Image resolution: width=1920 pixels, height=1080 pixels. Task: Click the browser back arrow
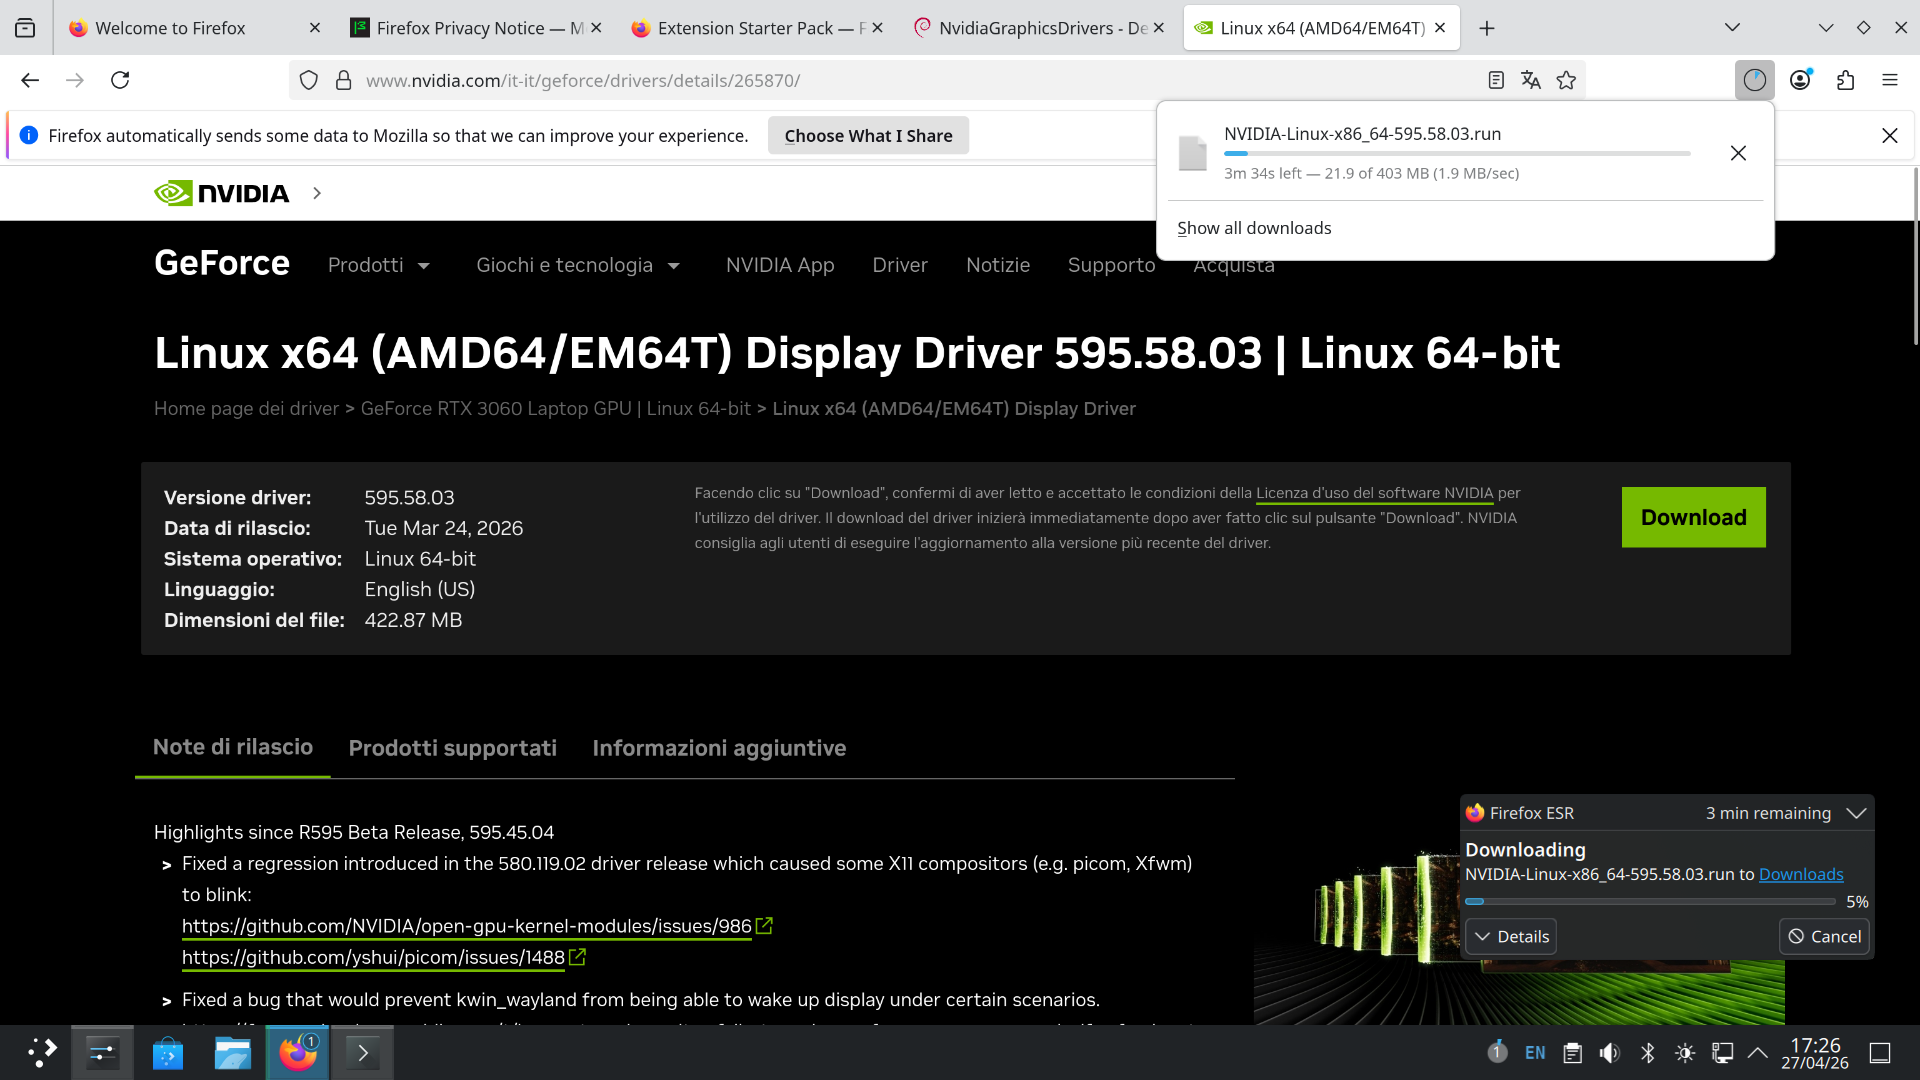tap(30, 80)
